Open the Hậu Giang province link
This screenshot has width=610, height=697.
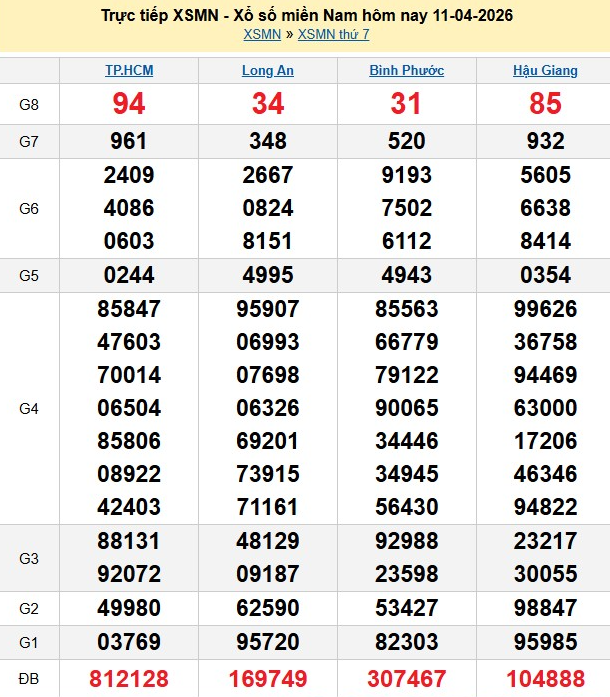click(545, 71)
